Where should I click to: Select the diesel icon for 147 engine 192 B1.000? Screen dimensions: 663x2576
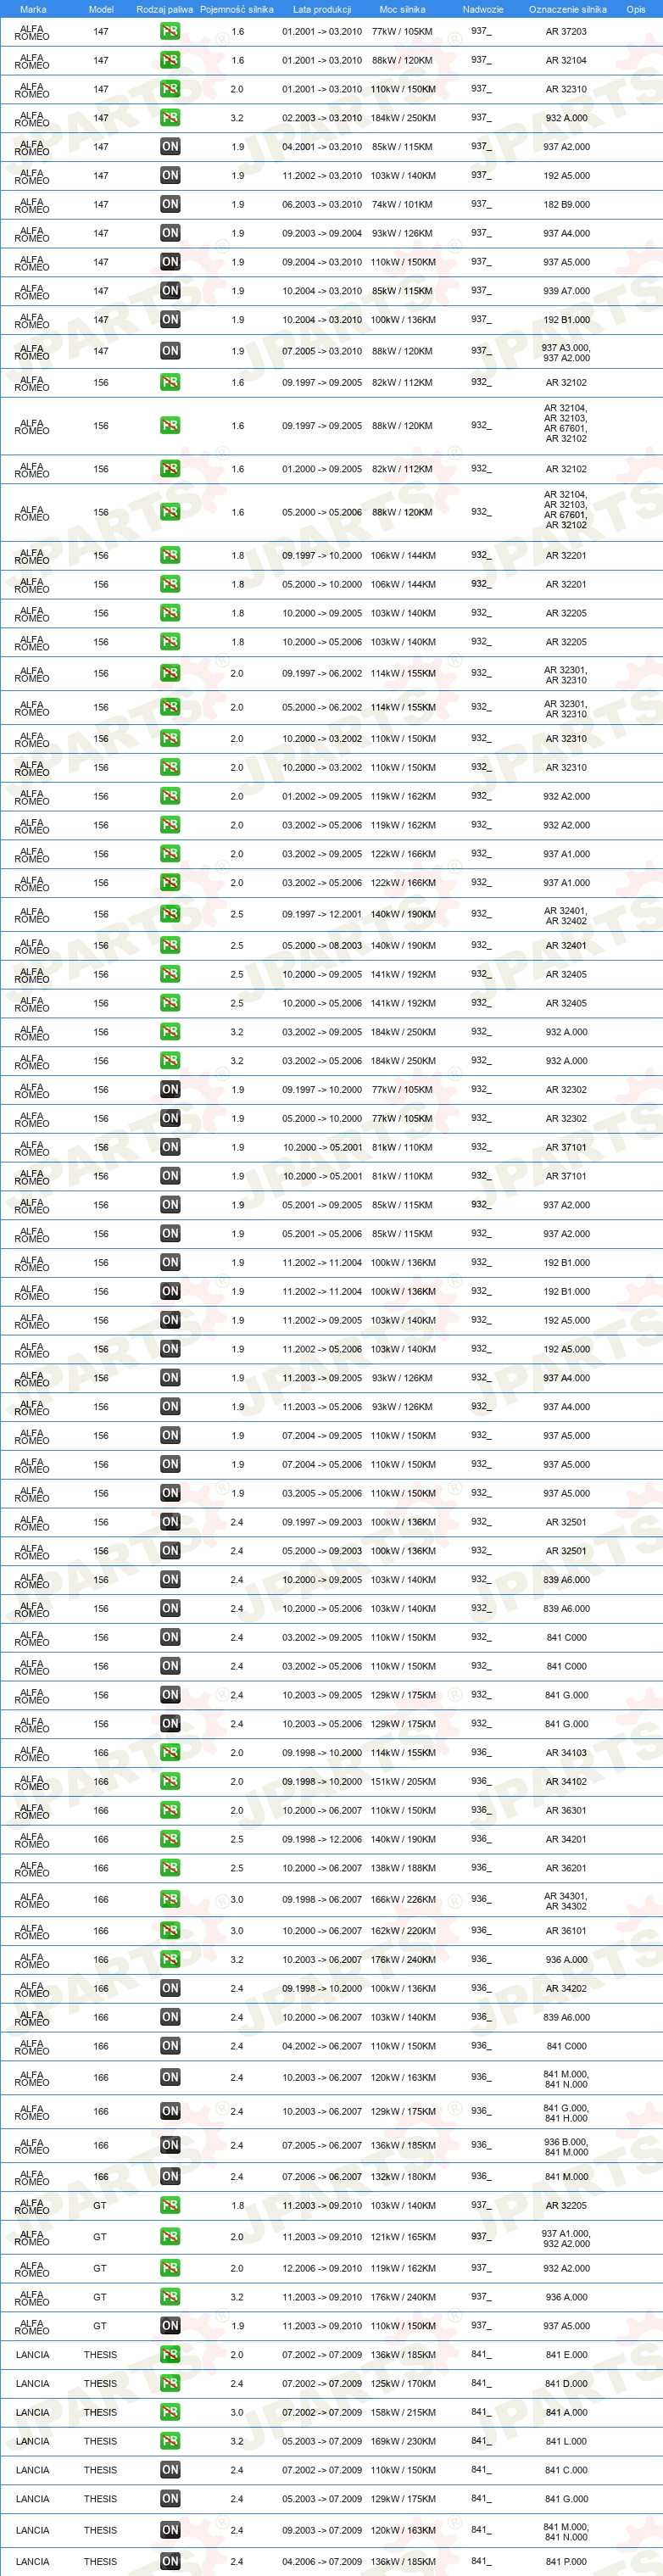tap(170, 320)
